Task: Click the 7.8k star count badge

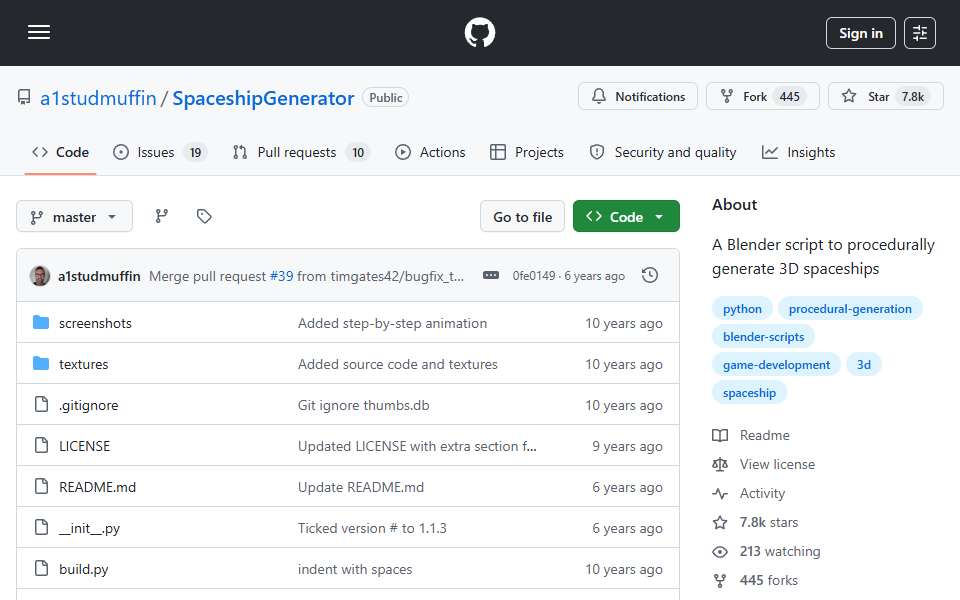Action: click(x=913, y=97)
